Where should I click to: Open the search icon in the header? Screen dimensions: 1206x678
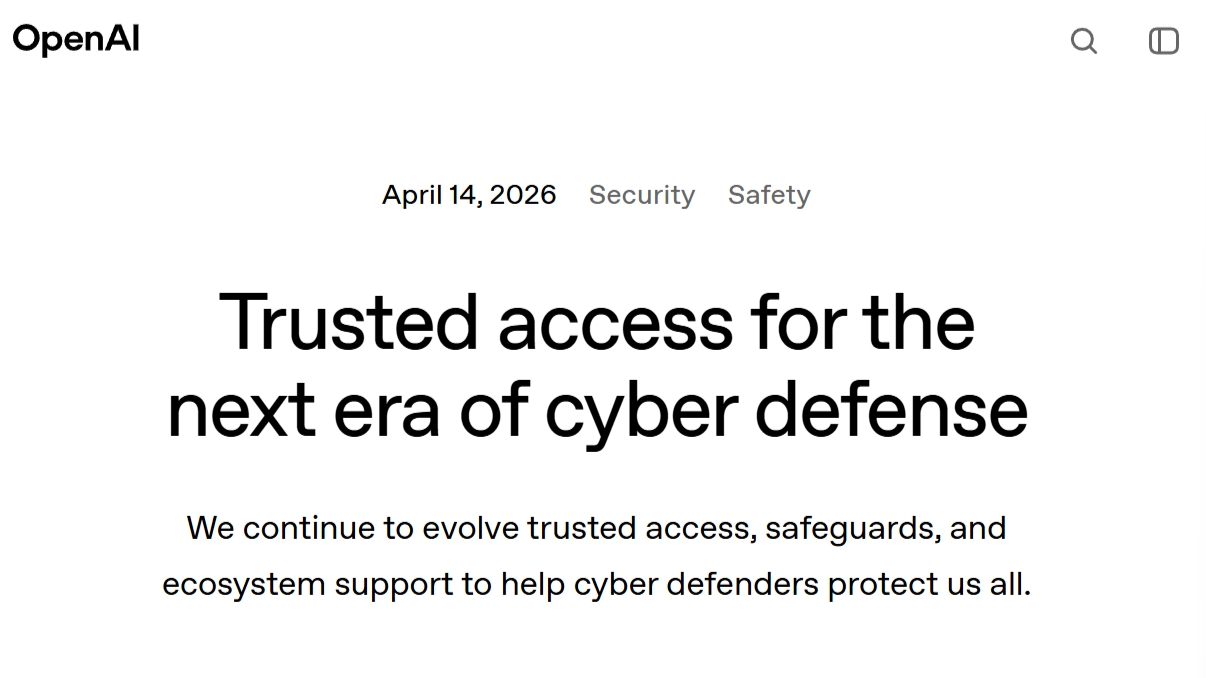1084,41
